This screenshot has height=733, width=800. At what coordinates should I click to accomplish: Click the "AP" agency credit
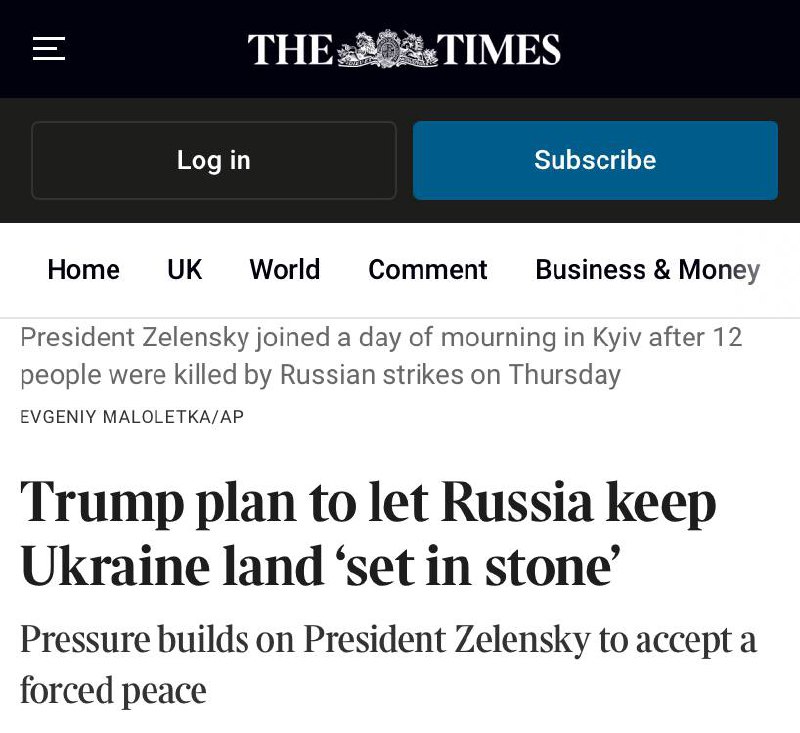click(x=231, y=417)
